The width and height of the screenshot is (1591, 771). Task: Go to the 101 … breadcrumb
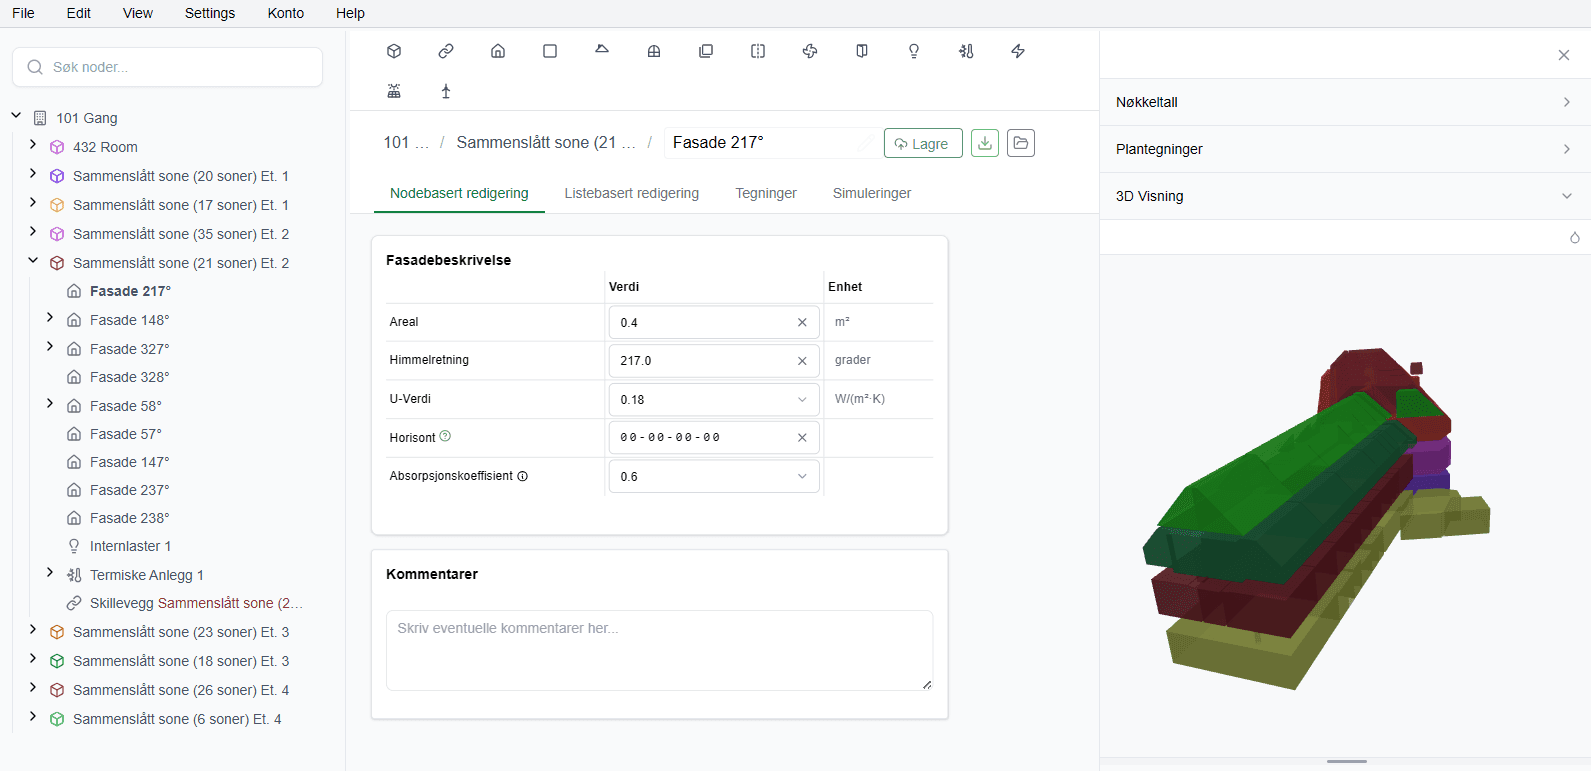(x=406, y=143)
